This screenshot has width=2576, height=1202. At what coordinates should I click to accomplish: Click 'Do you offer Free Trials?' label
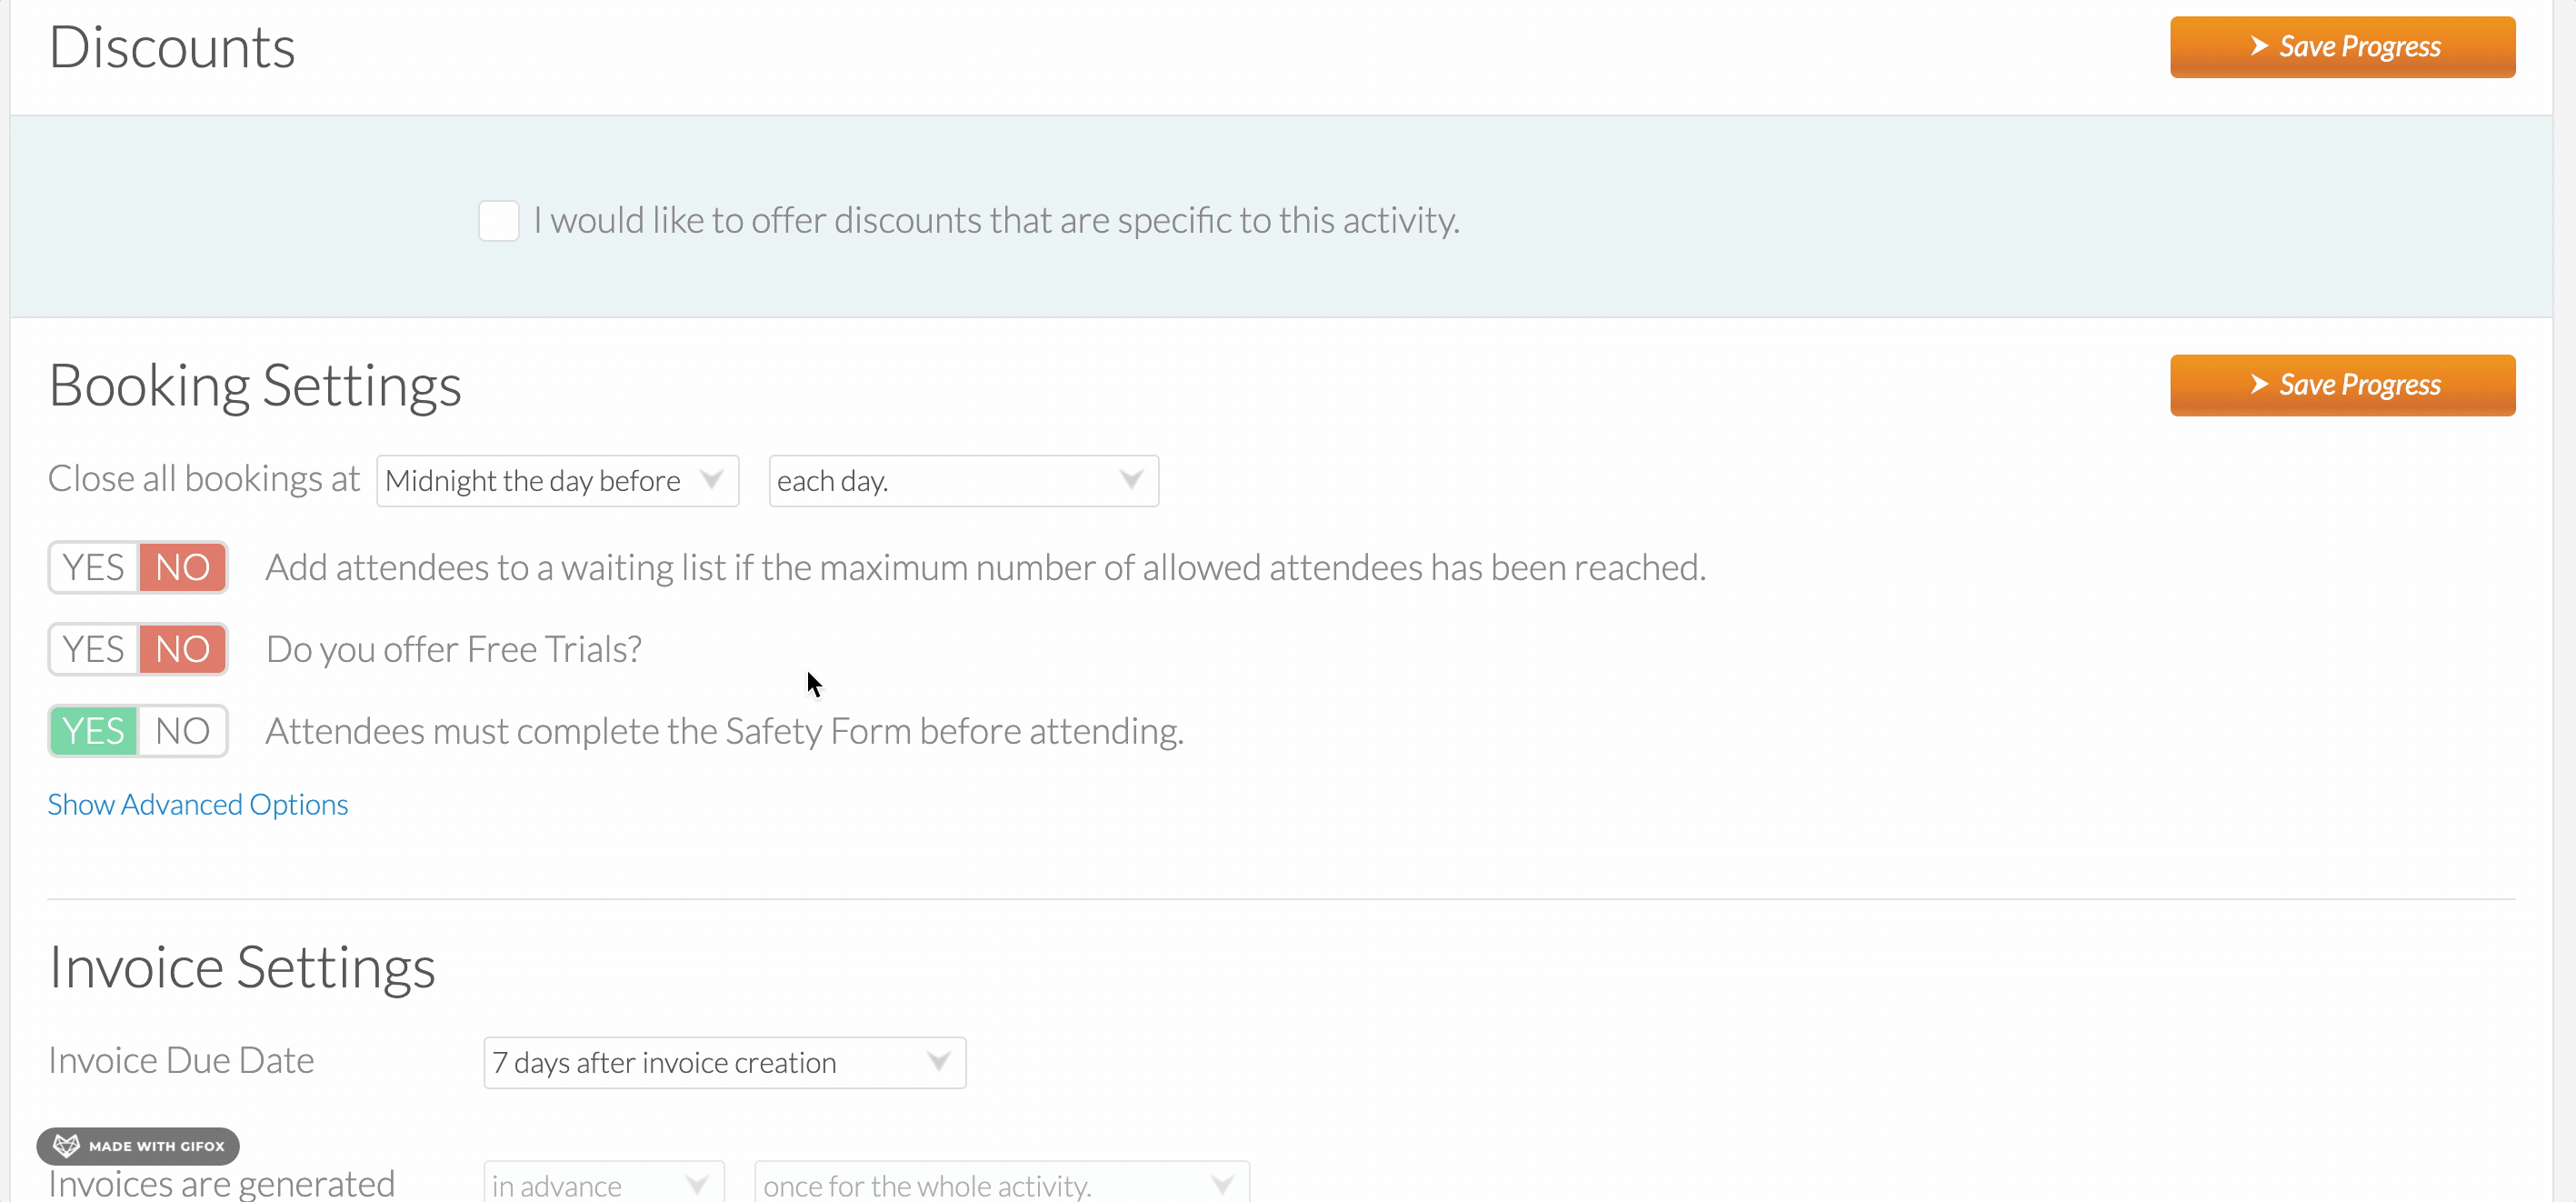pos(454,650)
